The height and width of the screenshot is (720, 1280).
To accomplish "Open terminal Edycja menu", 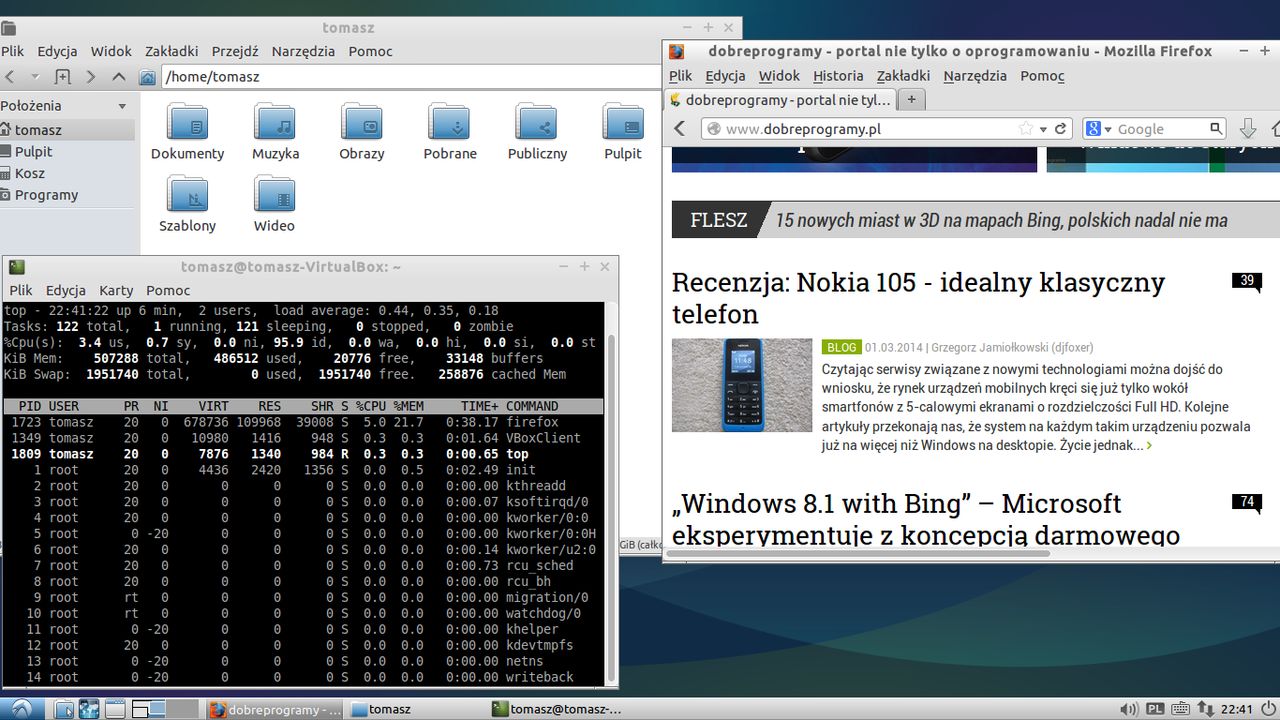I will pyautogui.click(x=66, y=290).
